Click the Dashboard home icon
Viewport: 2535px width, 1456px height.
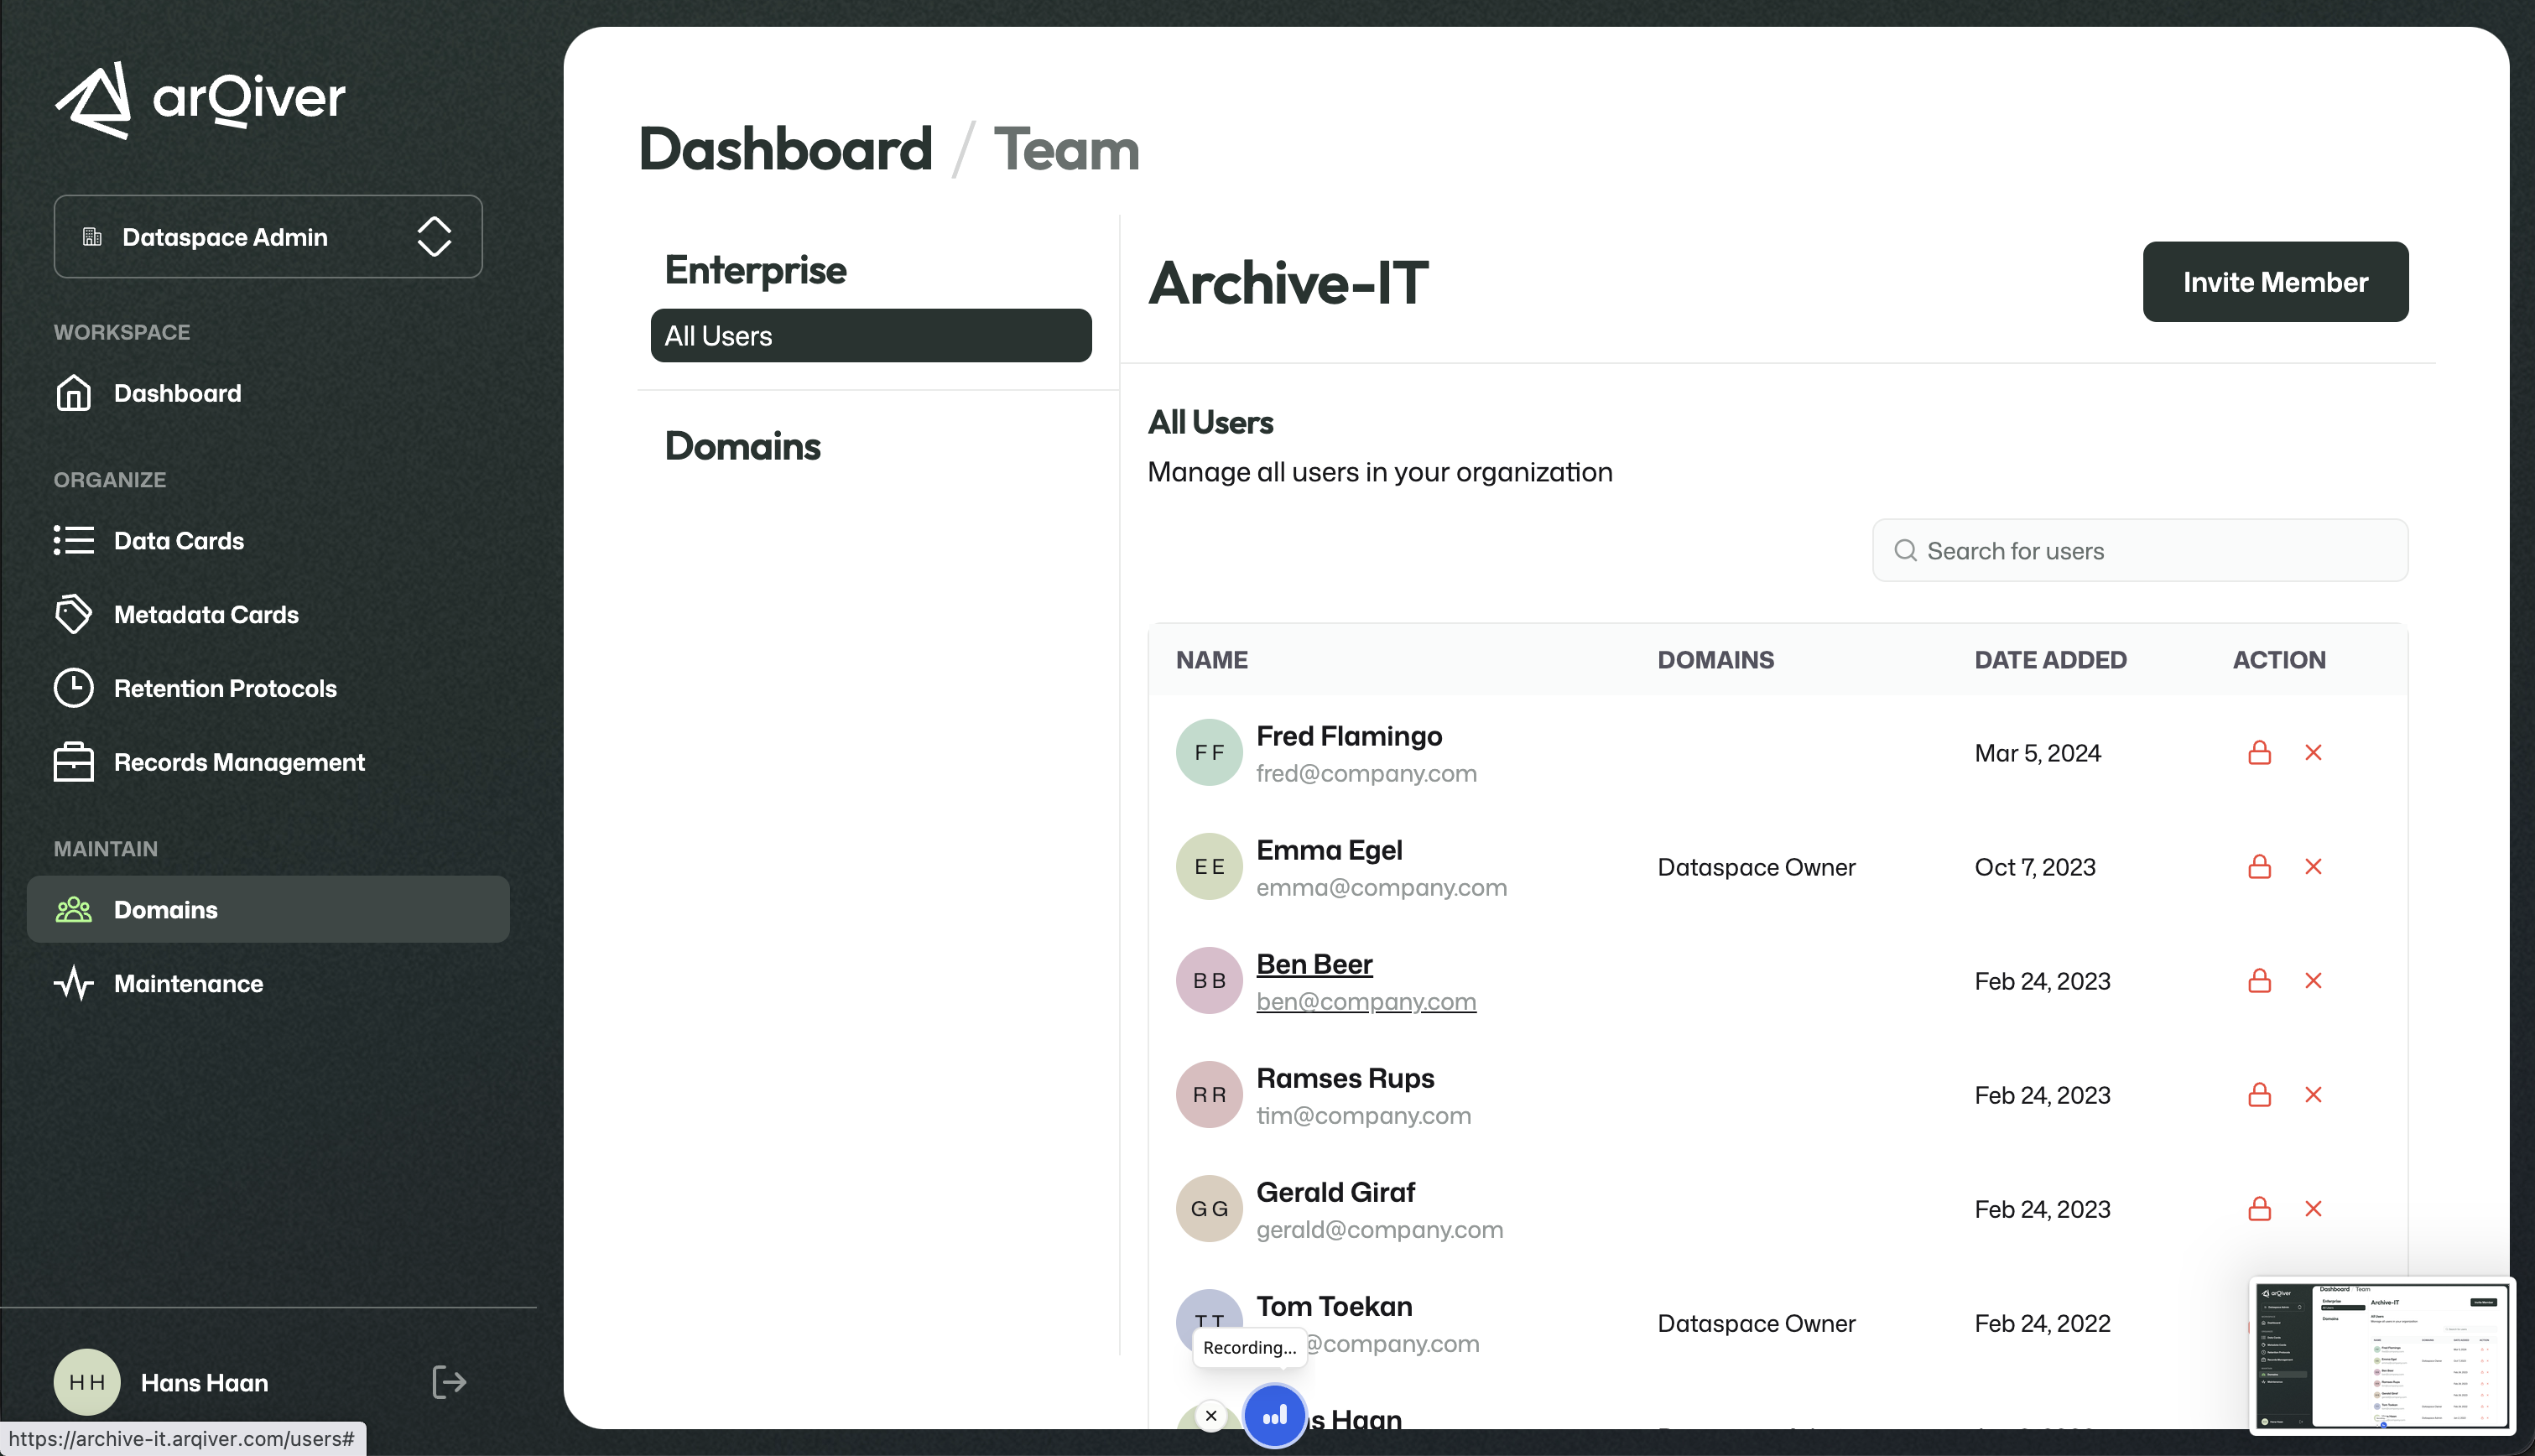pos(73,393)
